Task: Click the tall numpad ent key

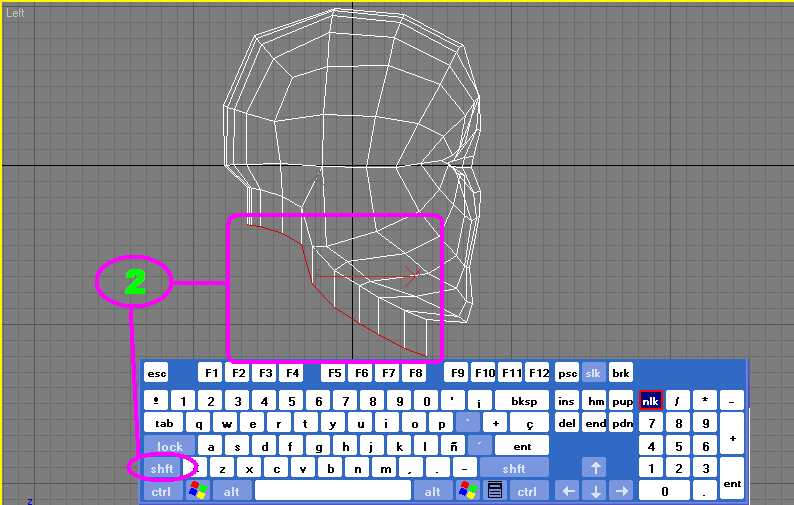Action: (732, 479)
